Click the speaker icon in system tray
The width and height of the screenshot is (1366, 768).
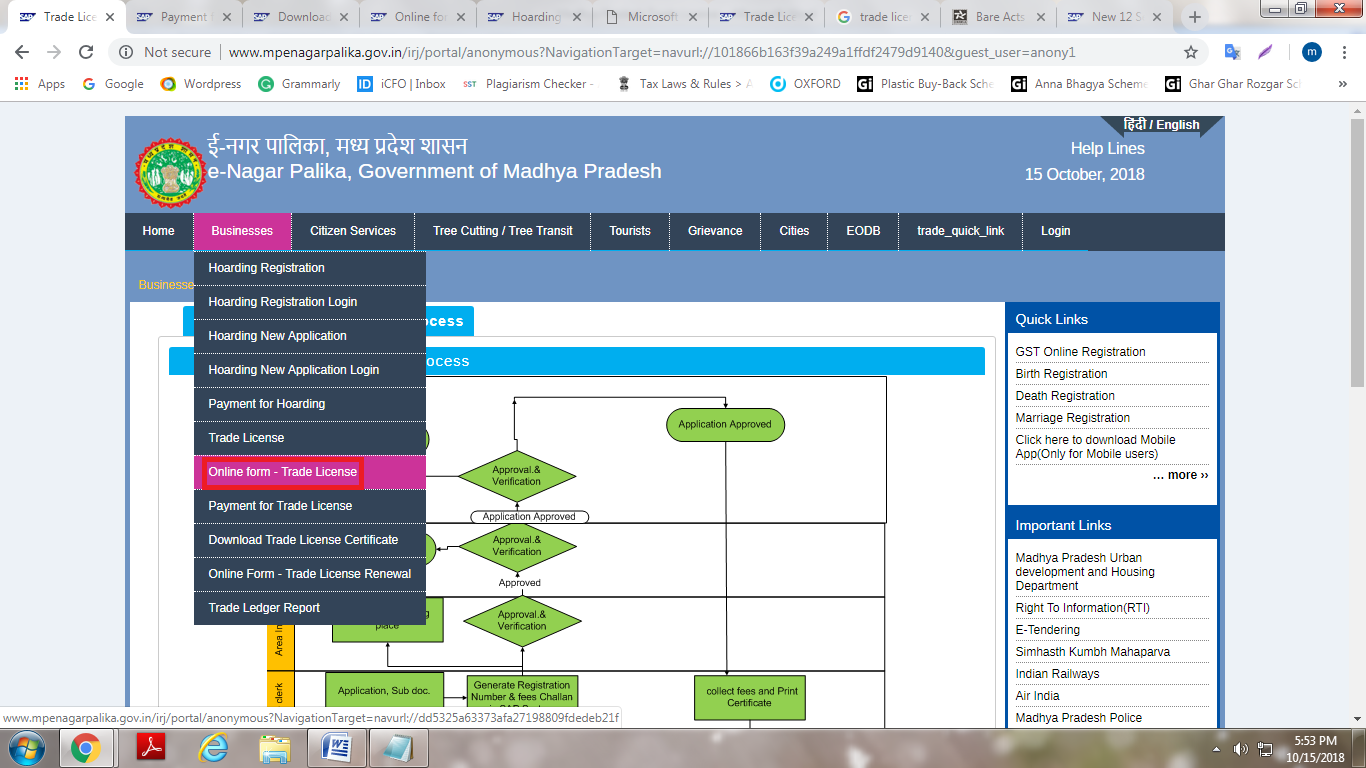(1240, 747)
